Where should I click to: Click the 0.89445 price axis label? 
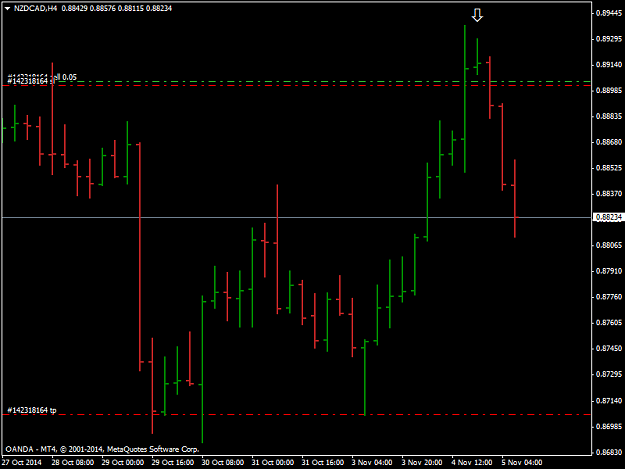pos(609,13)
